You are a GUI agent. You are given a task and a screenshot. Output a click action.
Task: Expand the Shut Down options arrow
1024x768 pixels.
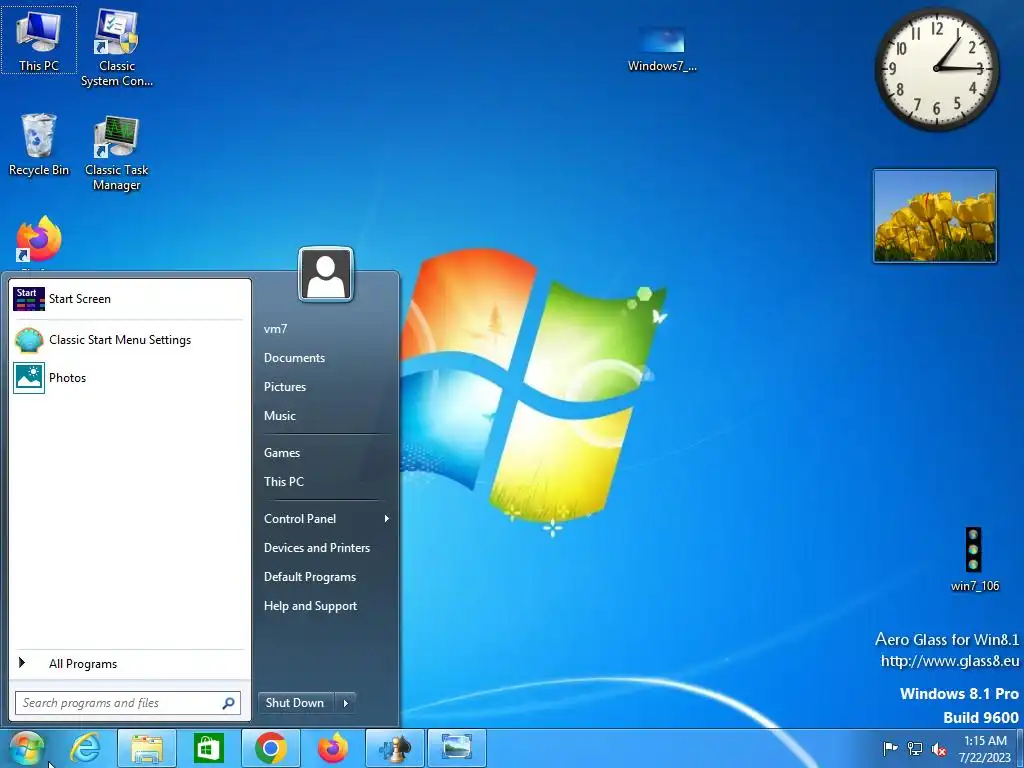(x=345, y=703)
